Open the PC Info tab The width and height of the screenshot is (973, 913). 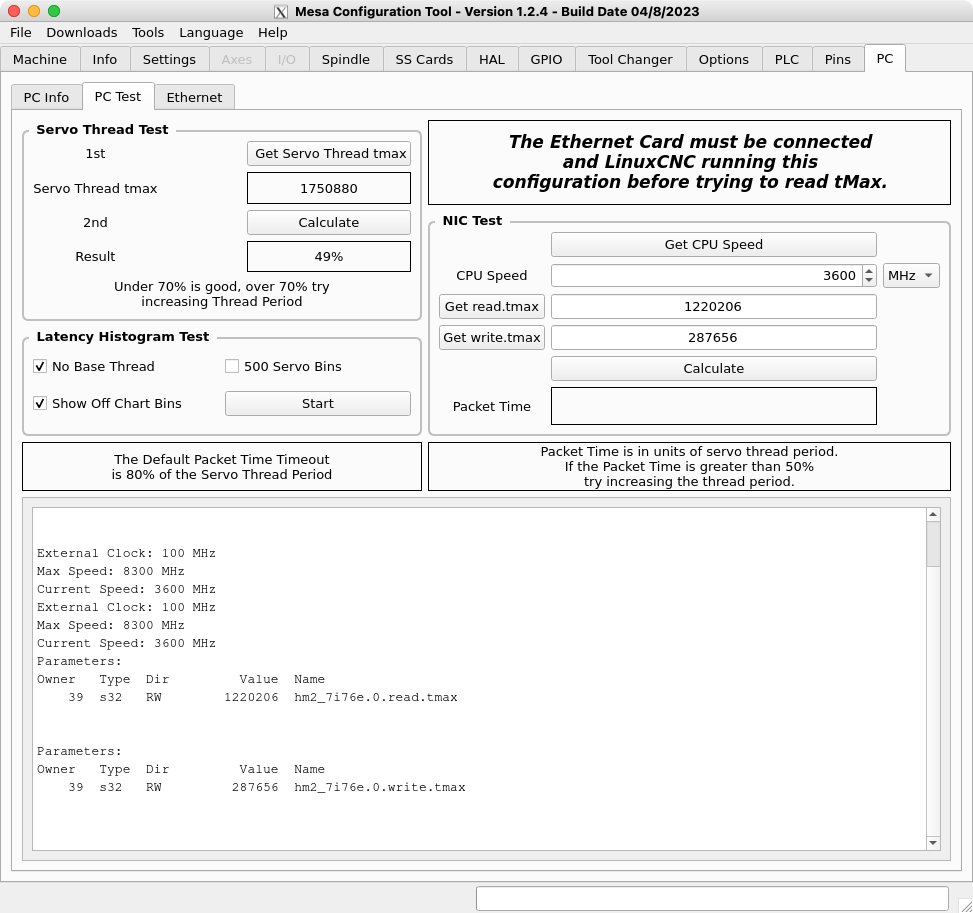46,97
